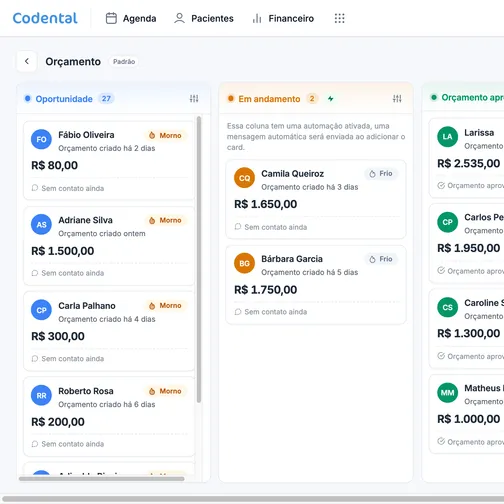
Task: Select Carlos's R$ 1.950,00 value
Action: point(469,248)
